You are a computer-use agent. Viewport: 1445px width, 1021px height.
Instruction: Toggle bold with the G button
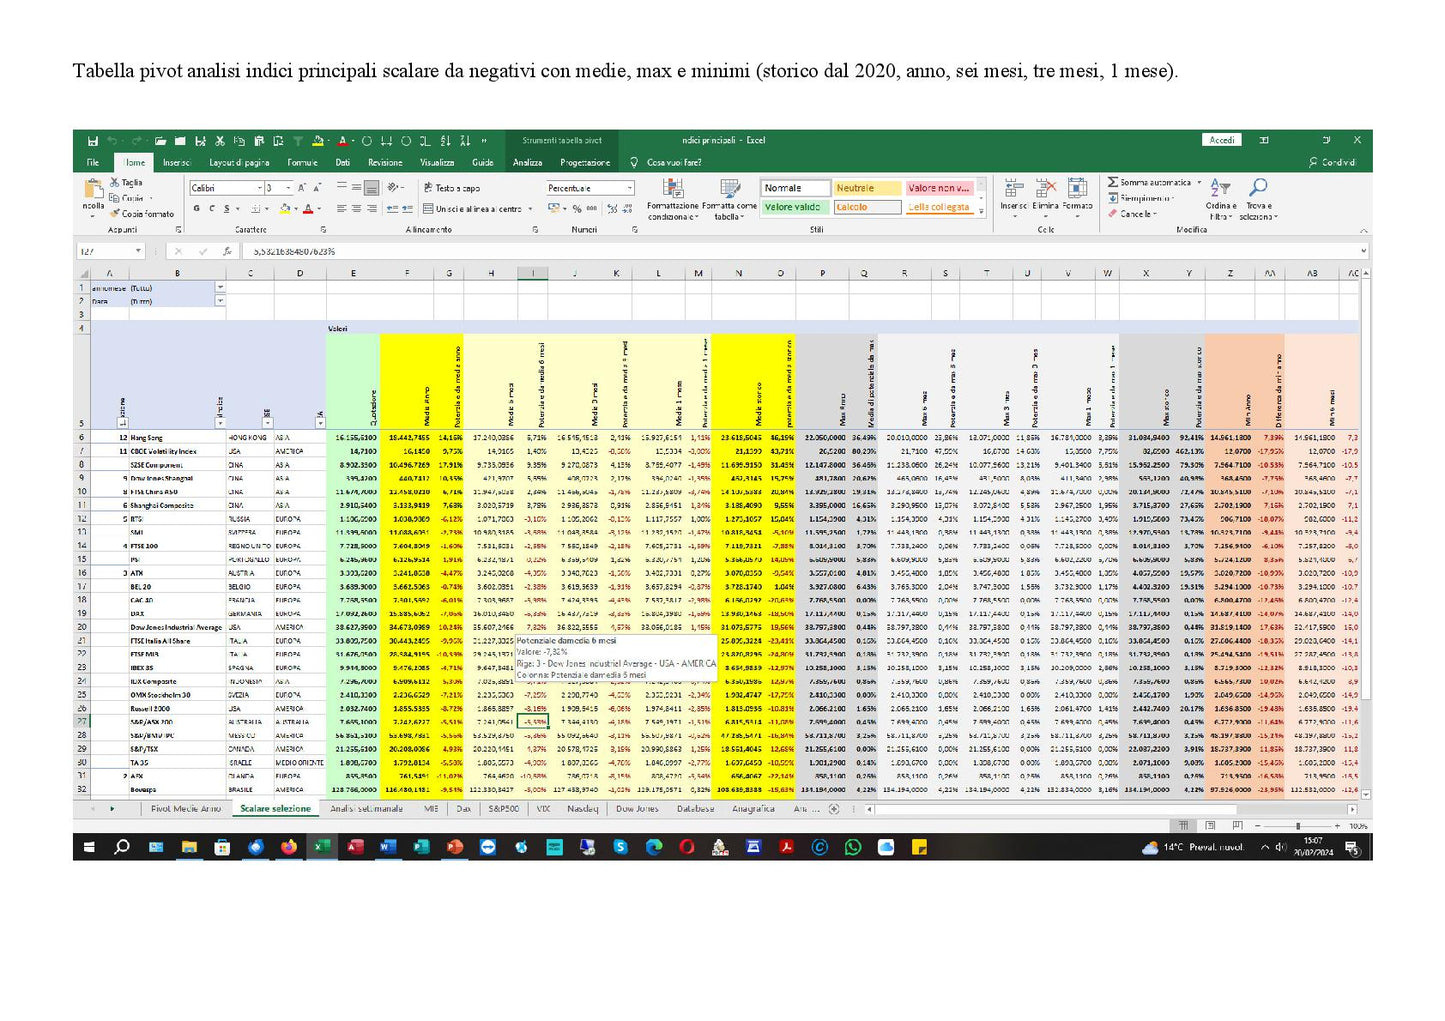197,209
